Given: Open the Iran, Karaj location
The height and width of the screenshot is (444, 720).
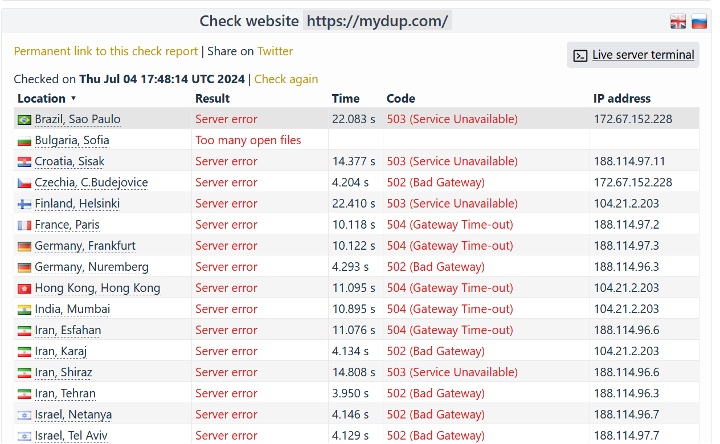Looking at the screenshot, I should (61, 352).
